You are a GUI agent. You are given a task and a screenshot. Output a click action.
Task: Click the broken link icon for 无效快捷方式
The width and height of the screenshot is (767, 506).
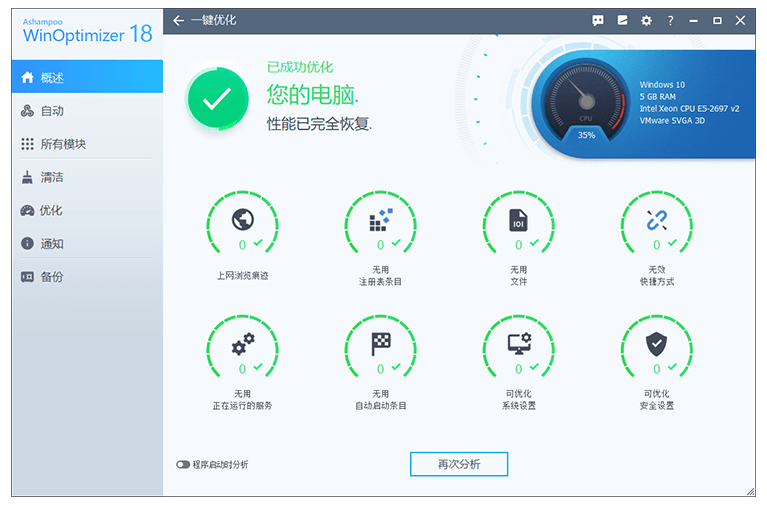(x=656, y=220)
